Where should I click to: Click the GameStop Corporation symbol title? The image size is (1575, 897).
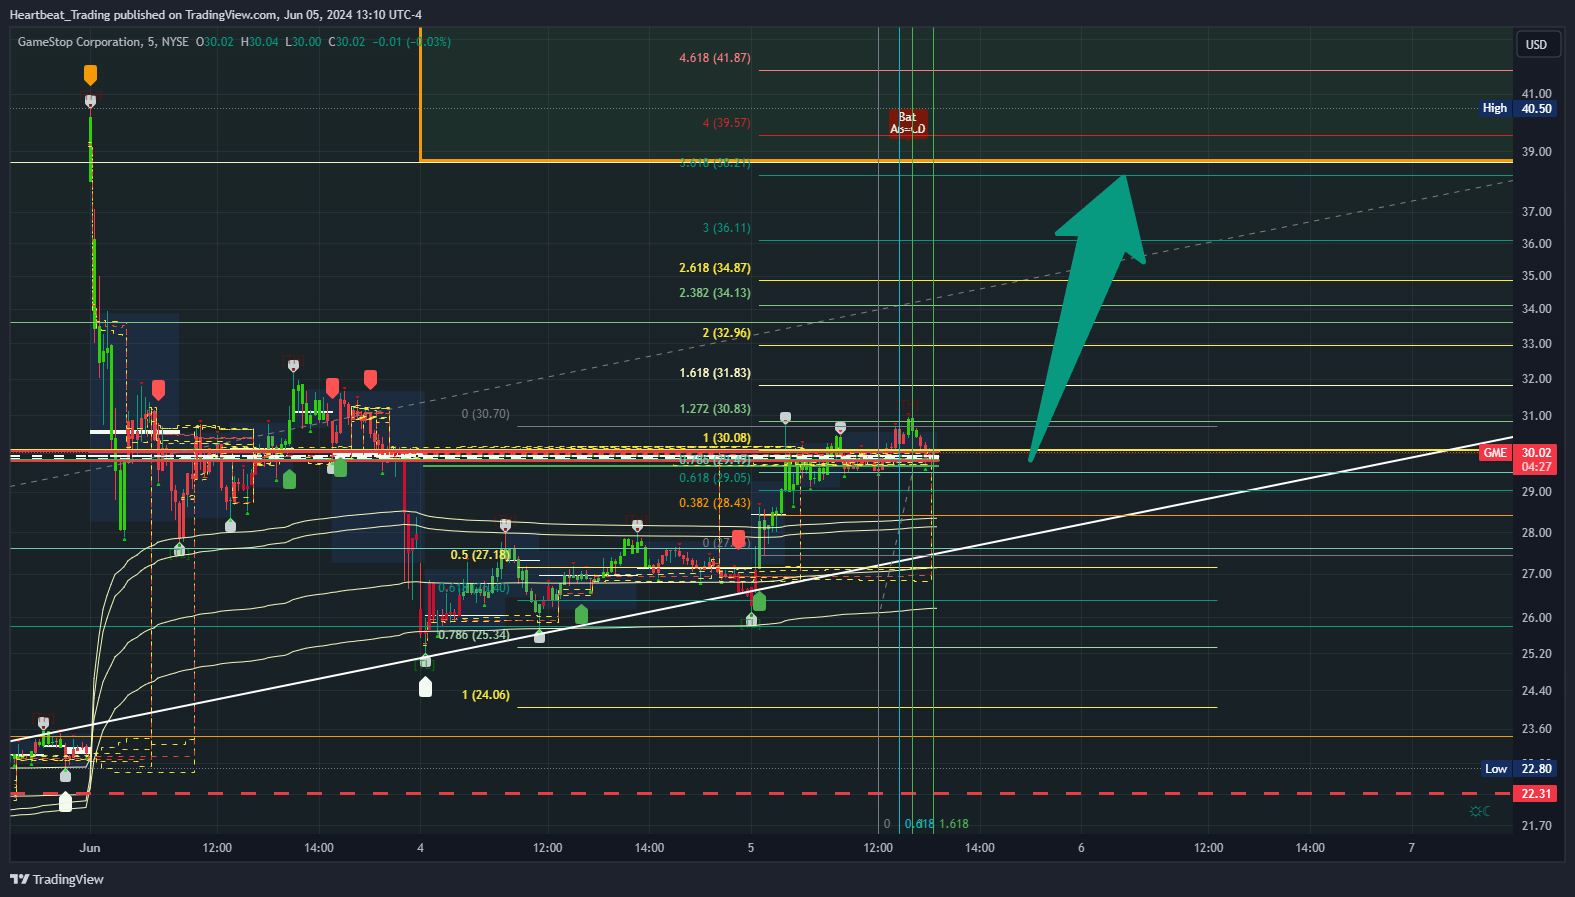(x=80, y=42)
